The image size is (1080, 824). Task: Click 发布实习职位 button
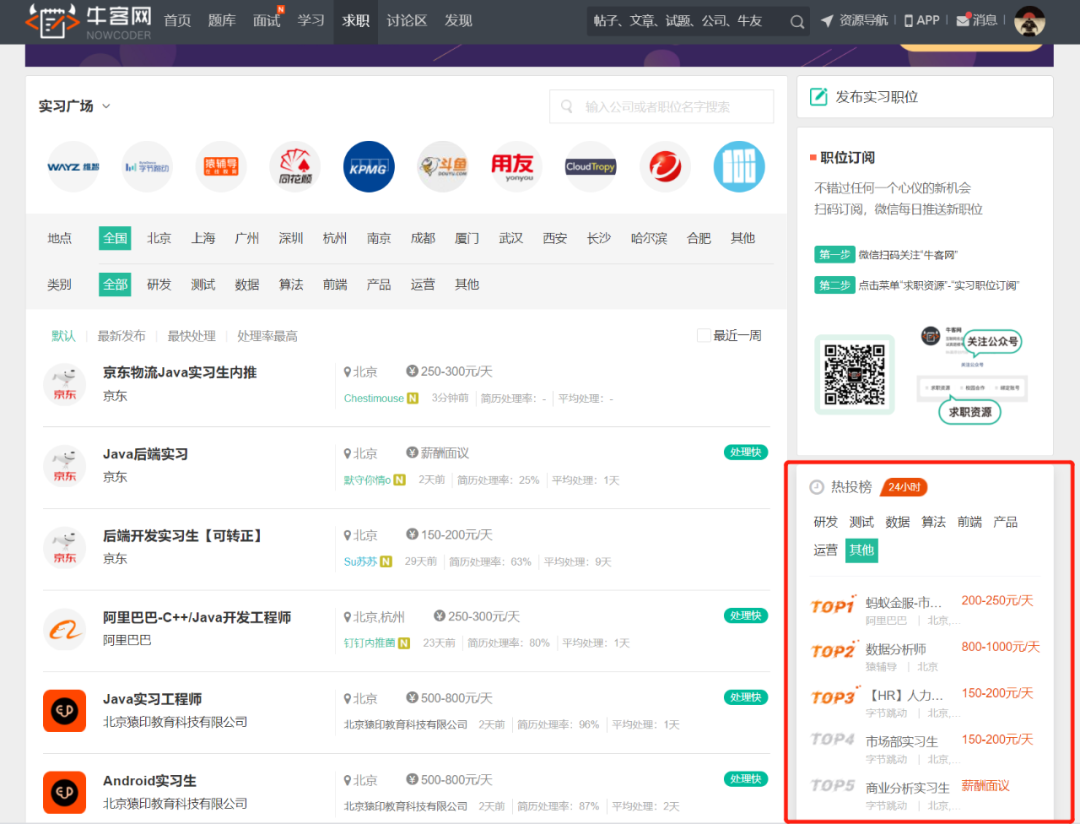(925, 97)
